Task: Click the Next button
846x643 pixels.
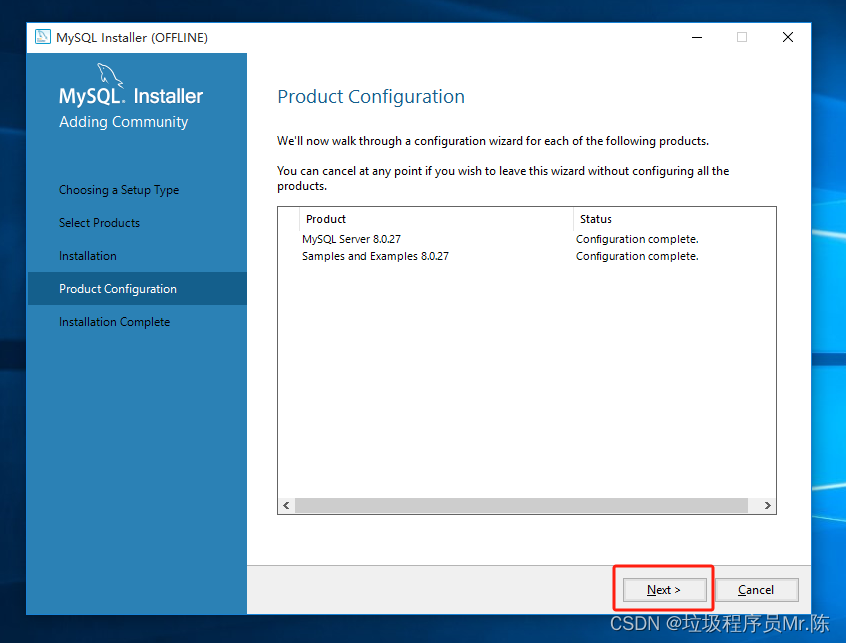Action: tap(665, 590)
